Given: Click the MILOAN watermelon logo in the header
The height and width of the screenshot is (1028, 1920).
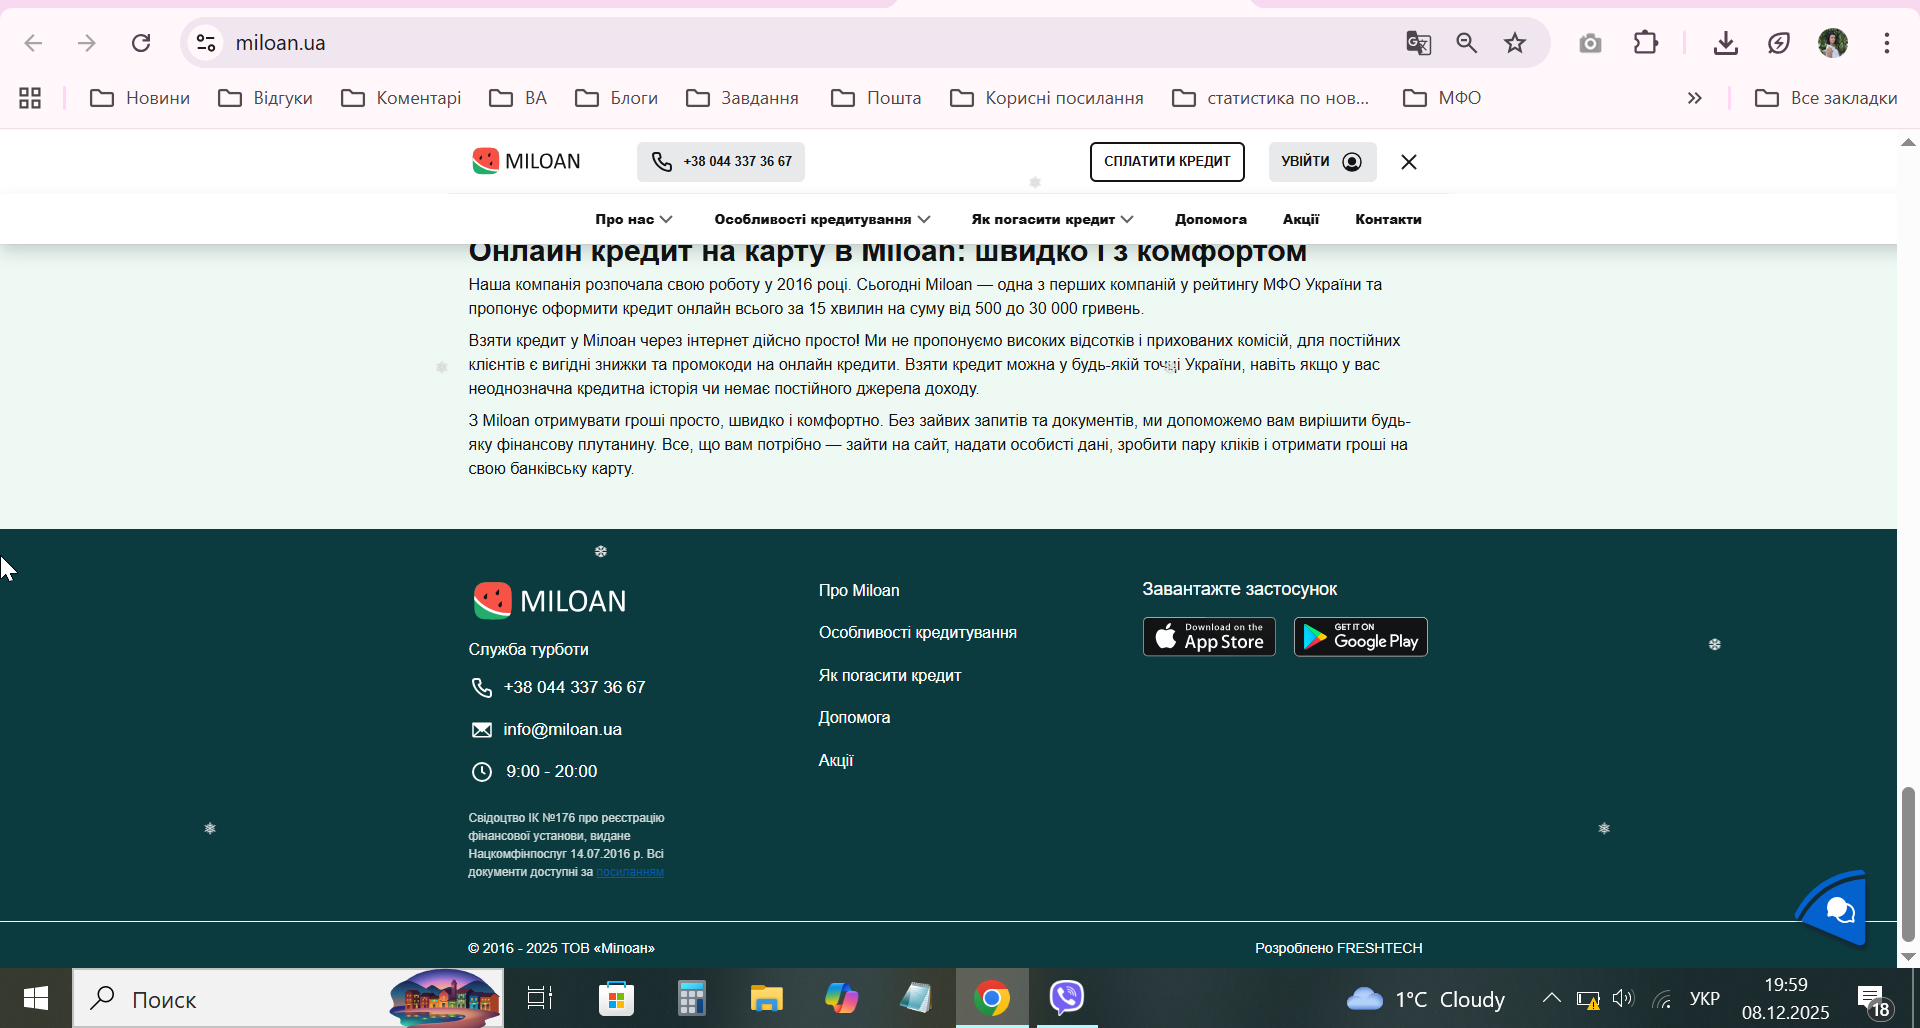Looking at the screenshot, I should (526, 161).
